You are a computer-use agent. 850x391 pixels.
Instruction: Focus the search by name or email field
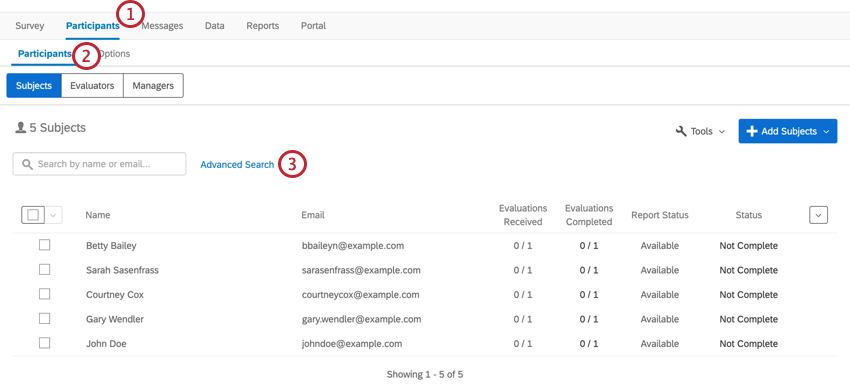[99, 164]
